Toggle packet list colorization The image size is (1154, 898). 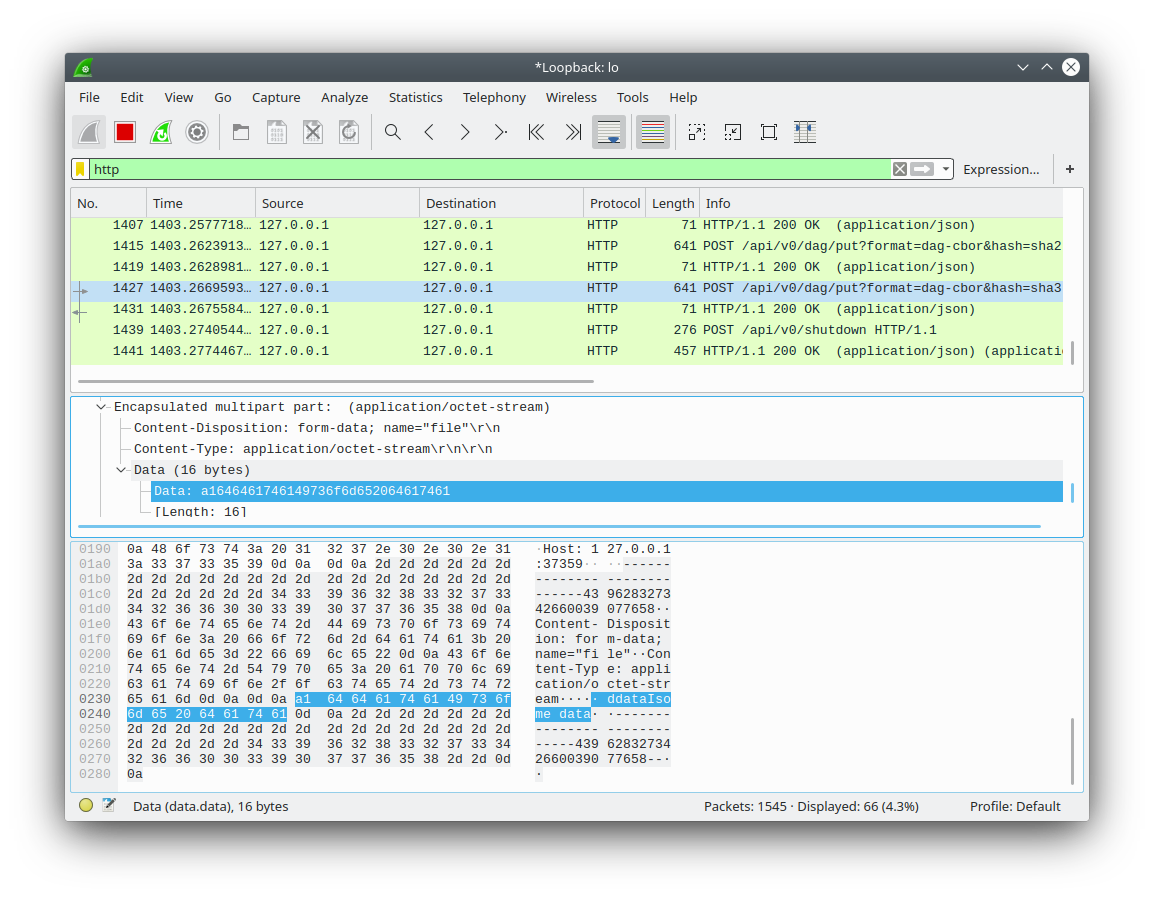(652, 131)
